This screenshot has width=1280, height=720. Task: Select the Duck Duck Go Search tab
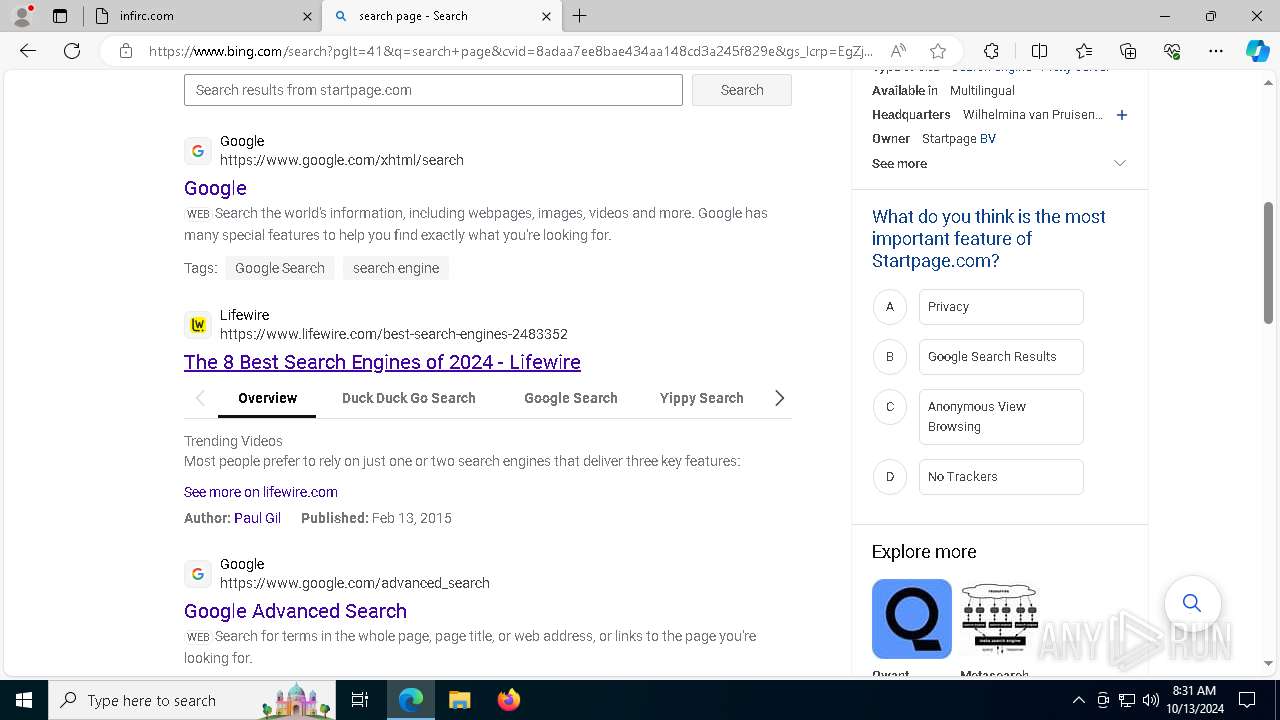click(409, 398)
